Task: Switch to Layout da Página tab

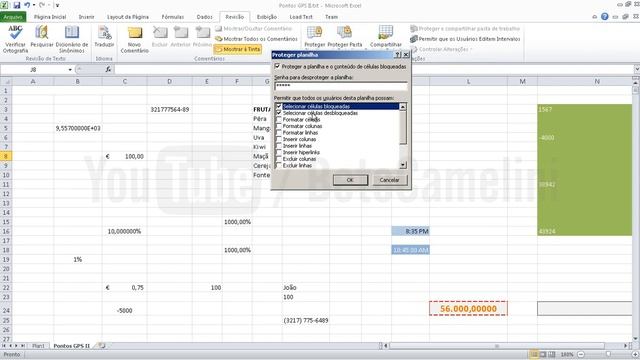Action: tap(128, 17)
